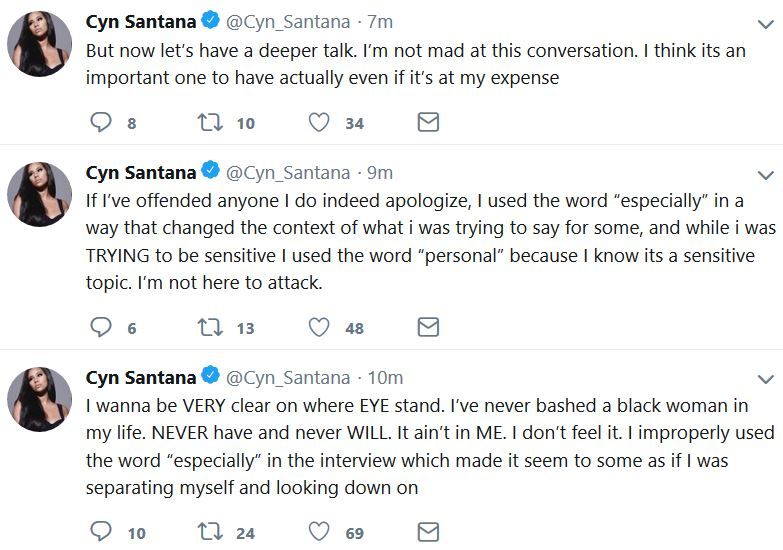
Task: Open the 10m timestamp link
Action: click(x=385, y=378)
